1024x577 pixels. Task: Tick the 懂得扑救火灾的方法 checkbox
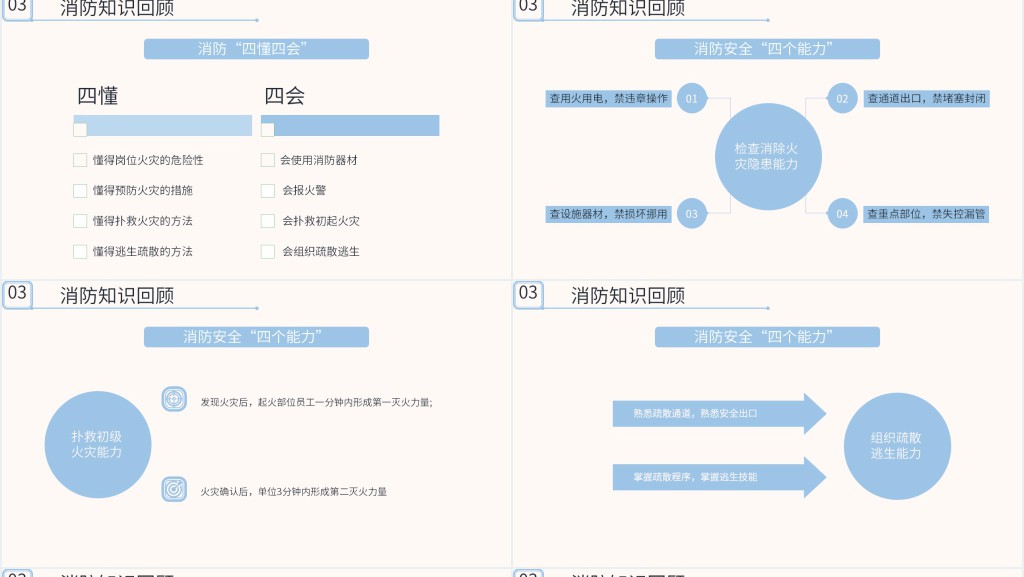point(80,221)
